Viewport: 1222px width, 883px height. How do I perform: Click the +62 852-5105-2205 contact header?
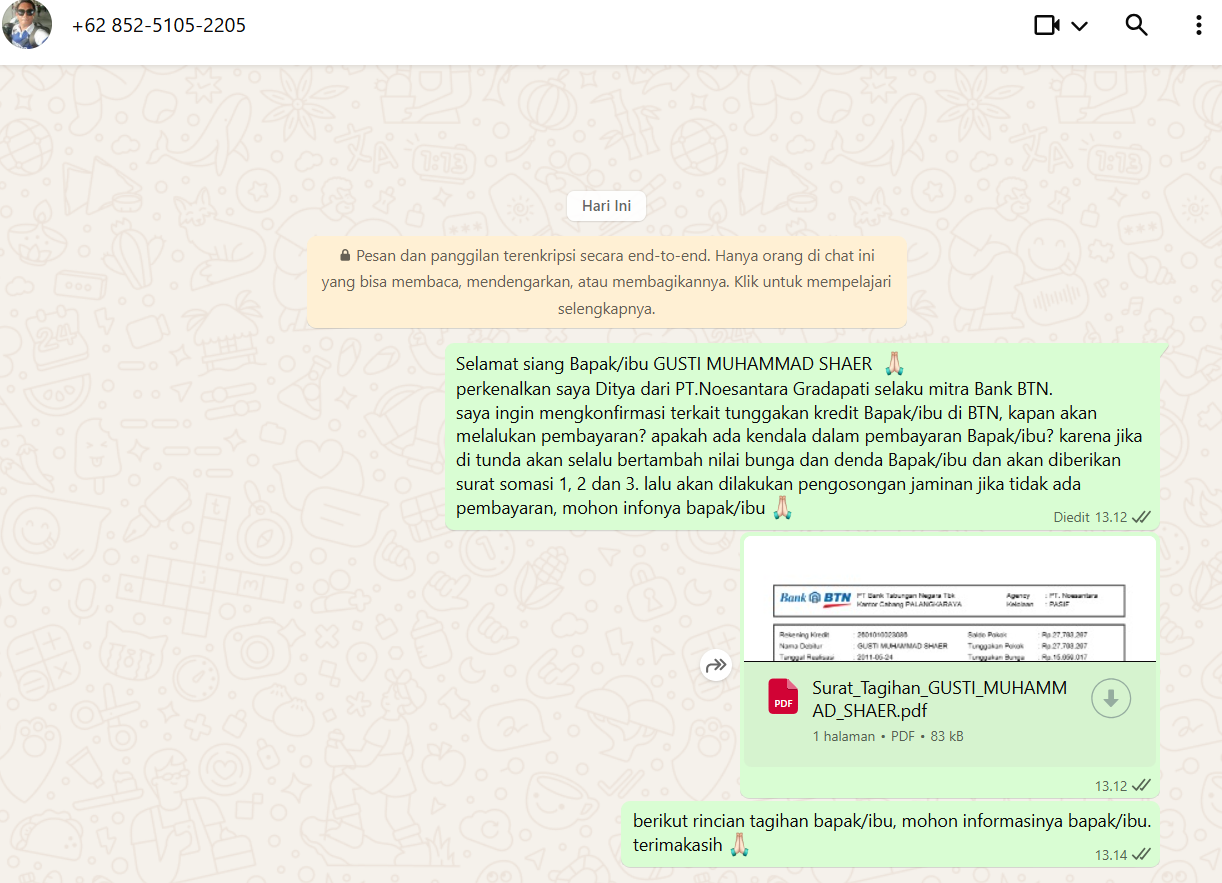[159, 25]
